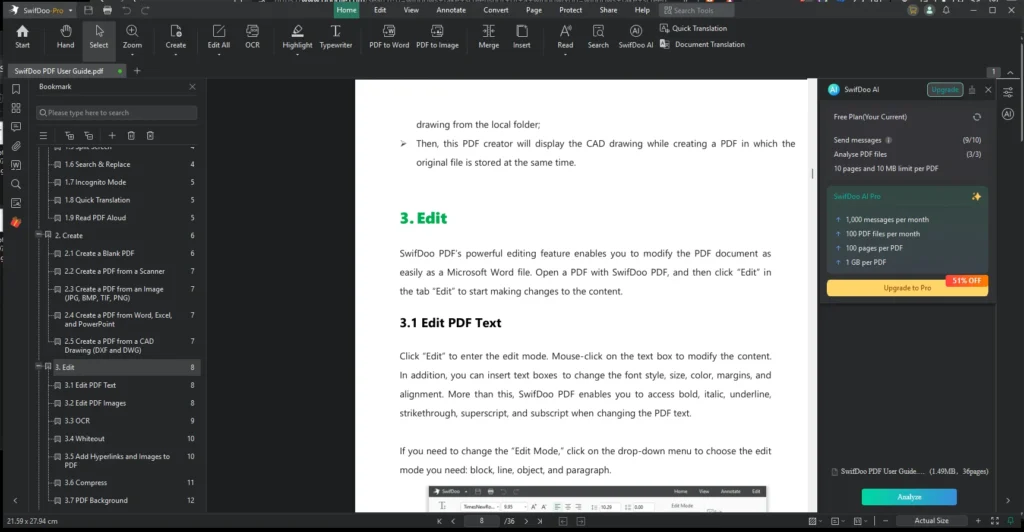
Task: Open the Search tool in ribbon
Action: pyautogui.click(x=598, y=37)
